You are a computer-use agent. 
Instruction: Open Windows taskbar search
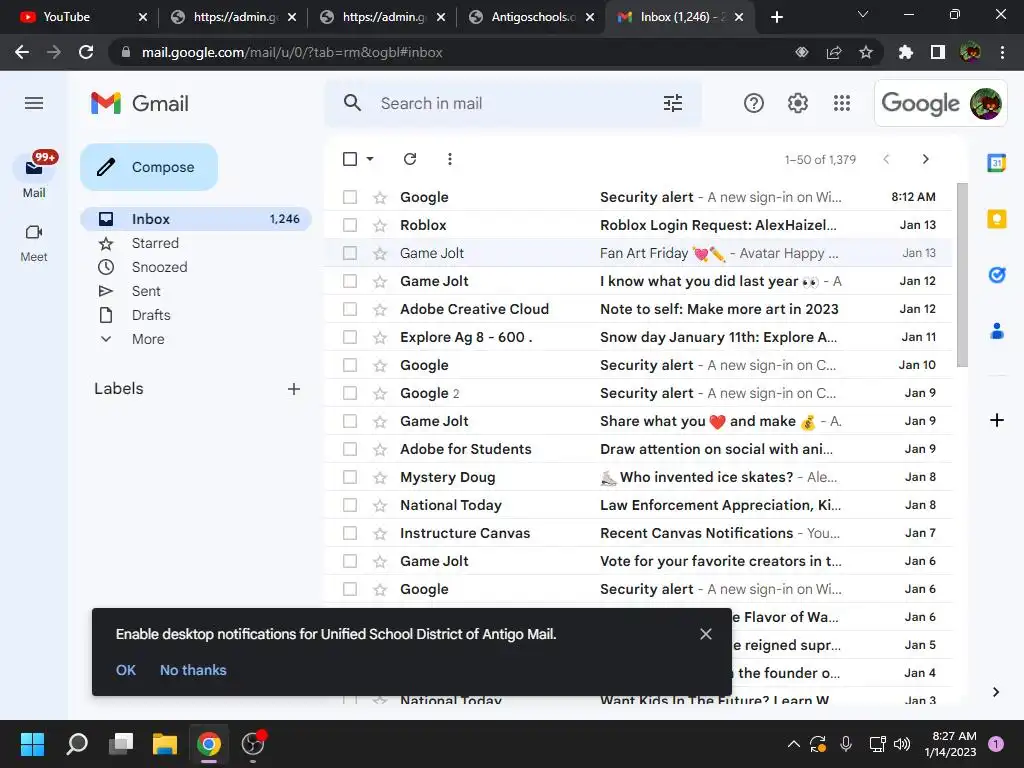click(77, 744)
